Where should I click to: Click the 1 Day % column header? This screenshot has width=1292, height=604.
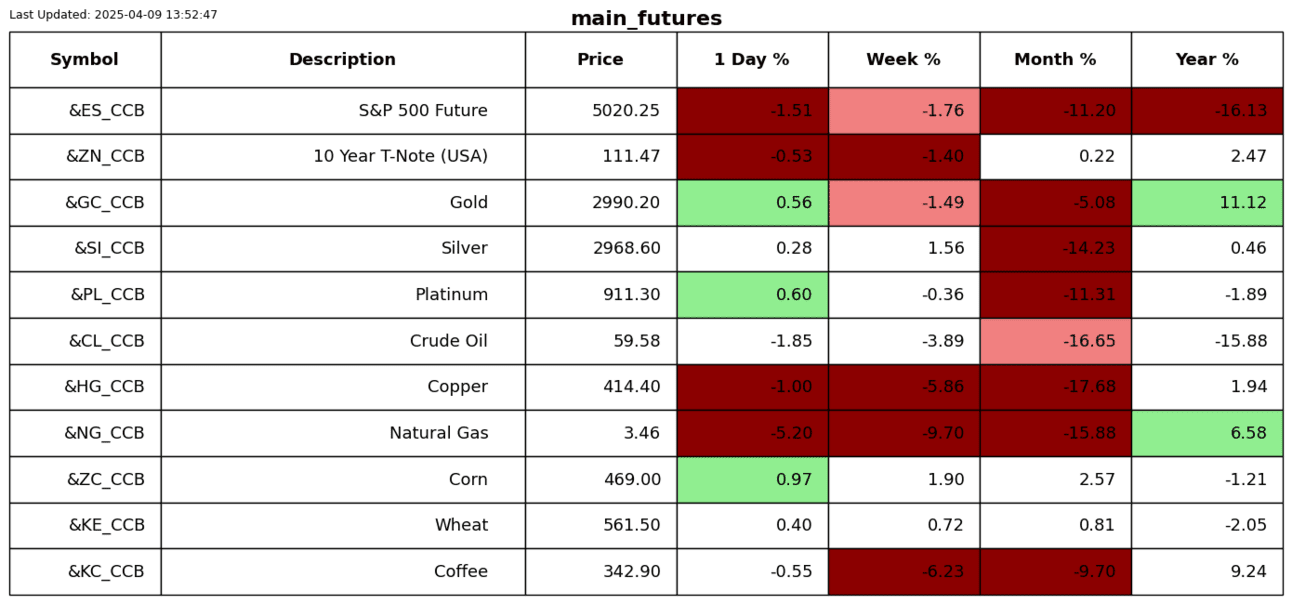[751, 60]
